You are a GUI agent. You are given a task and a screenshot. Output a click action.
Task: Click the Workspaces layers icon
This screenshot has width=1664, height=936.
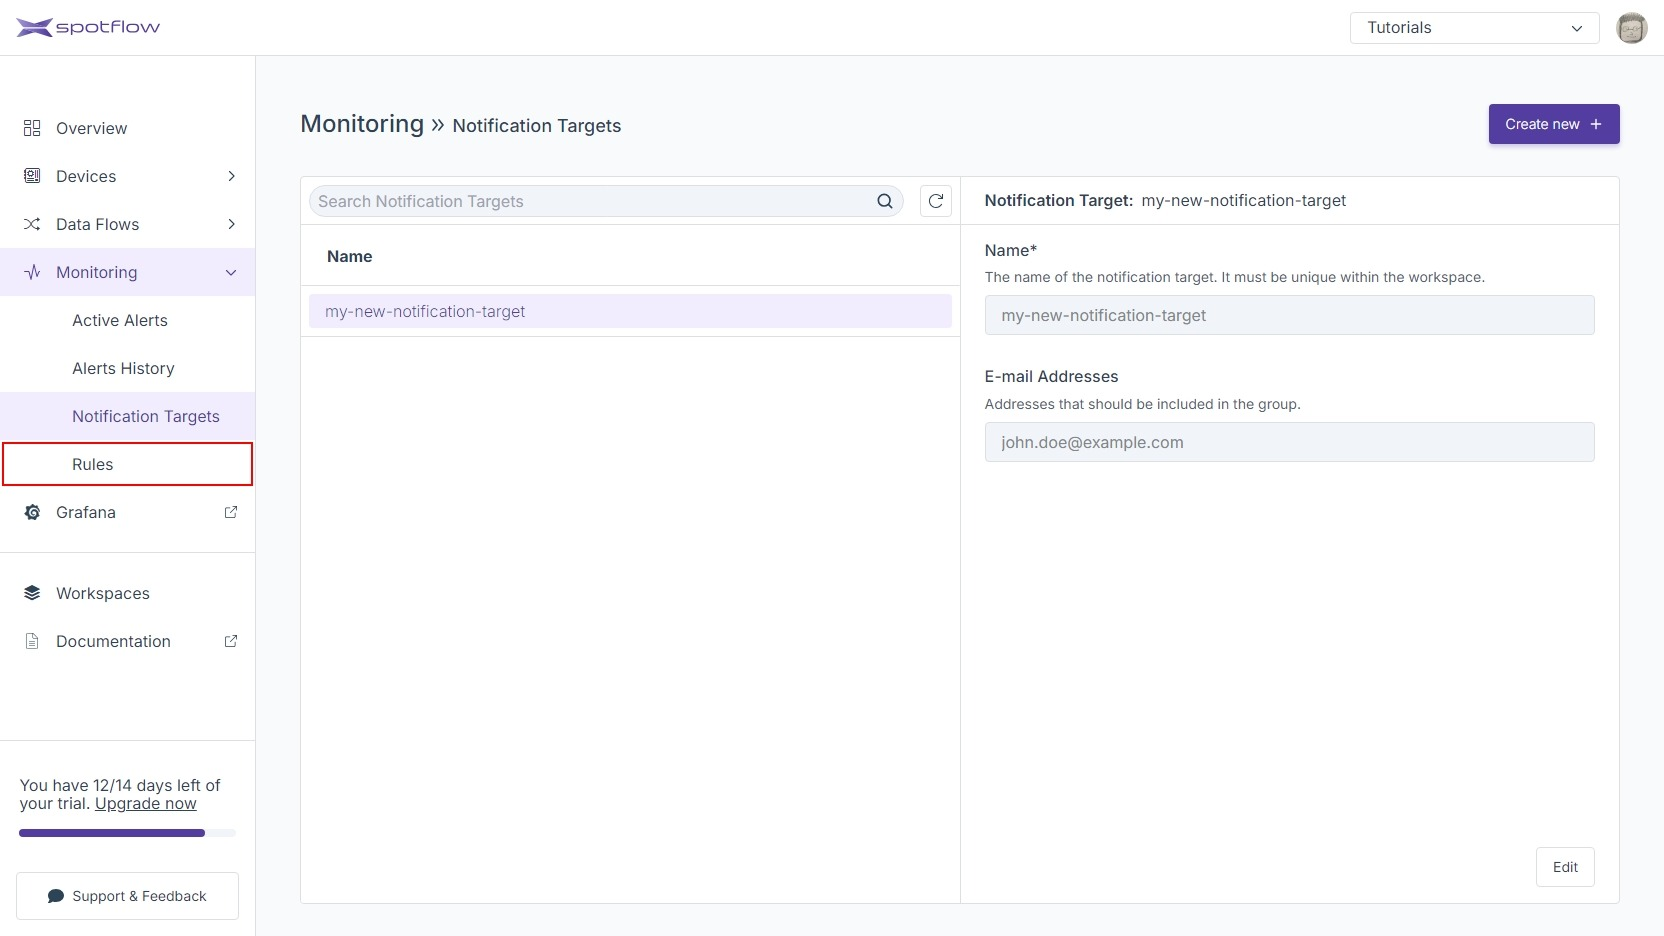[x=32, y=593]
